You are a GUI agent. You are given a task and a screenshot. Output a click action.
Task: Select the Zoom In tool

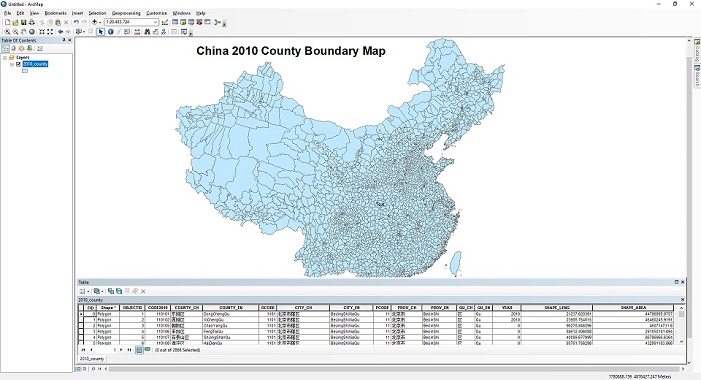click(x=7, y=32)
